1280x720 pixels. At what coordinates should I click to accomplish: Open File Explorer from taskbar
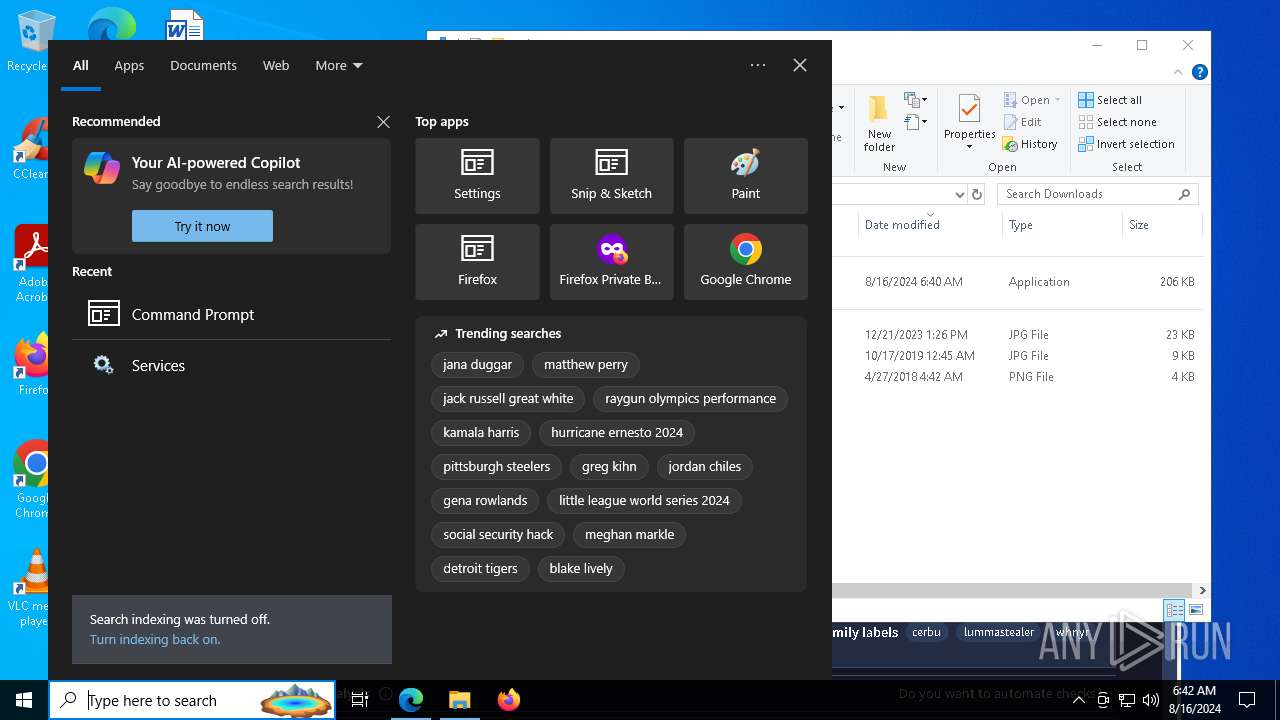pos(459,700)
